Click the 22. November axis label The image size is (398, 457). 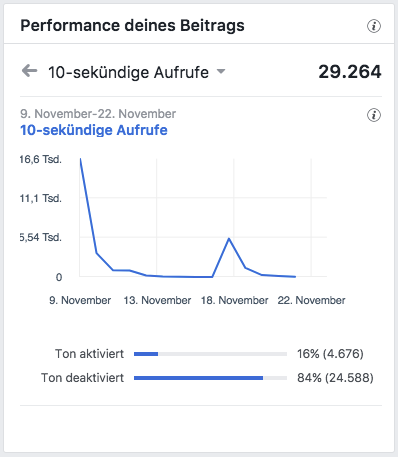[311, 300]
